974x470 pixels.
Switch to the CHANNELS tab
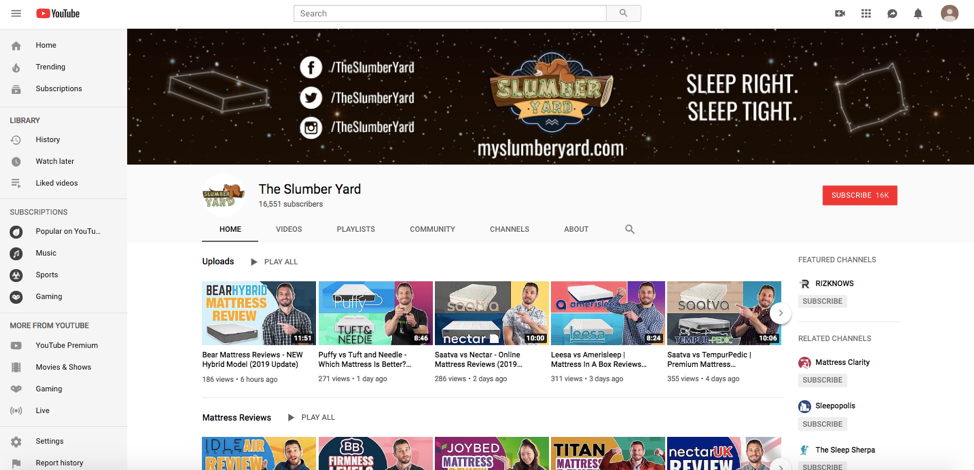(509, 229)
